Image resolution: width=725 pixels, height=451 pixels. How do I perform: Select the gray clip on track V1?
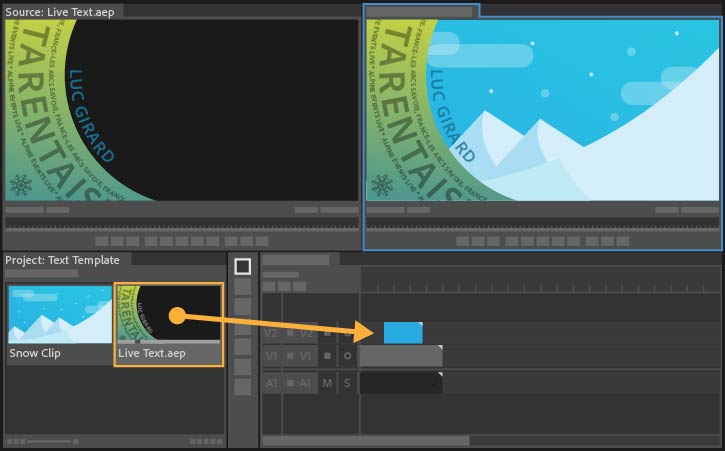[401, 356]
